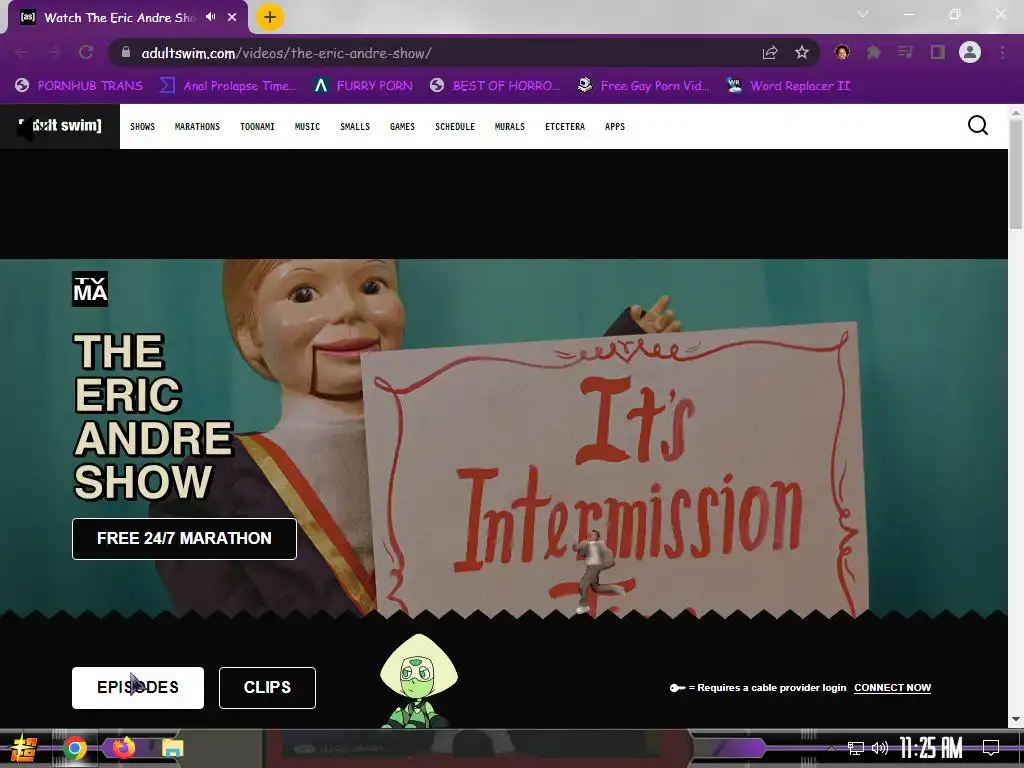Open the Chrome profile menu

point(970,52)
